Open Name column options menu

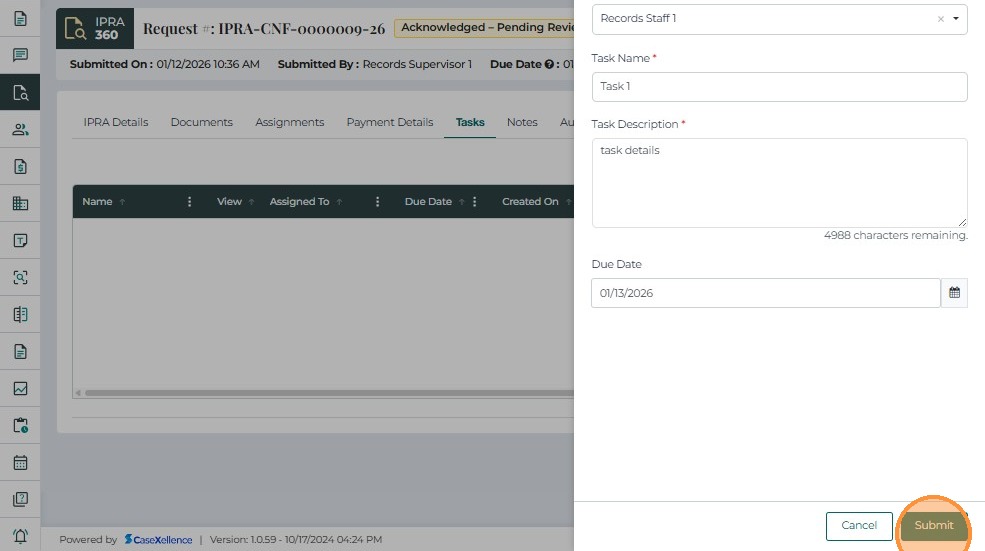(x=189, y=202)
